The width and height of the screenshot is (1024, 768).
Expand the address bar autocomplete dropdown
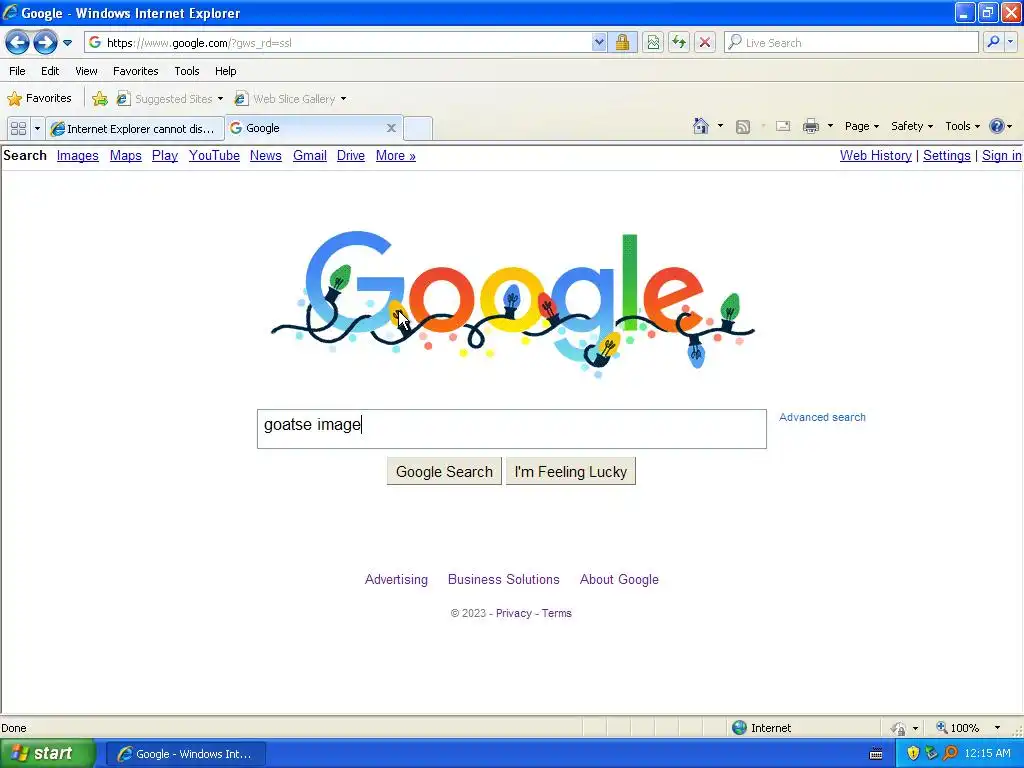[599, 43]
